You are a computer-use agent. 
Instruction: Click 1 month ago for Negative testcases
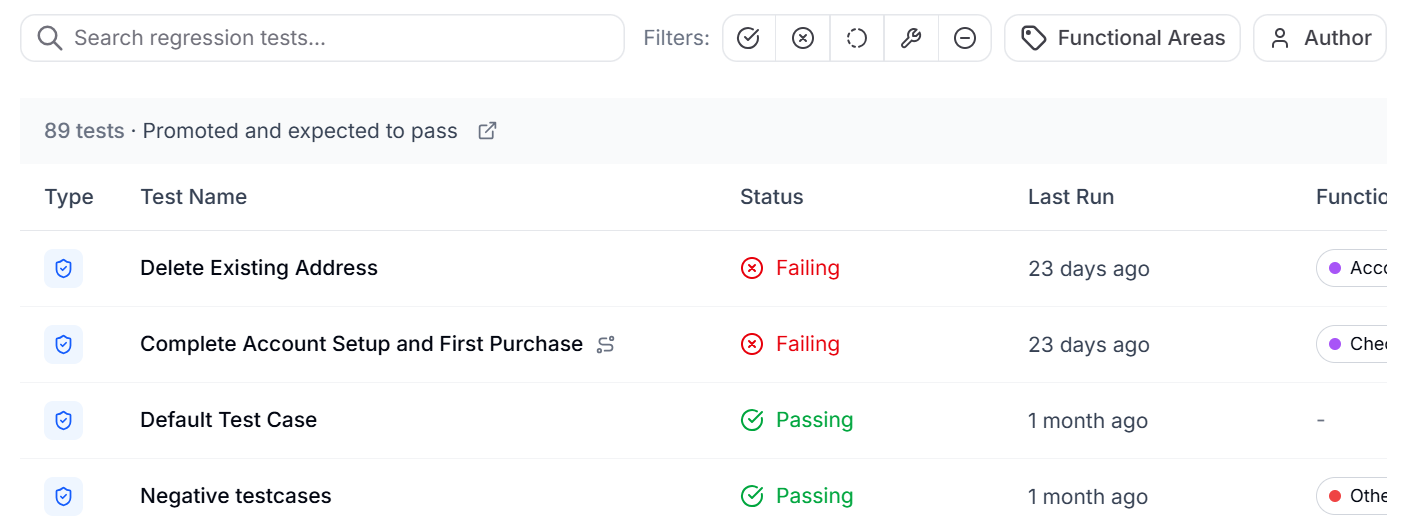pyautogui.click(x=1088, y=497)
